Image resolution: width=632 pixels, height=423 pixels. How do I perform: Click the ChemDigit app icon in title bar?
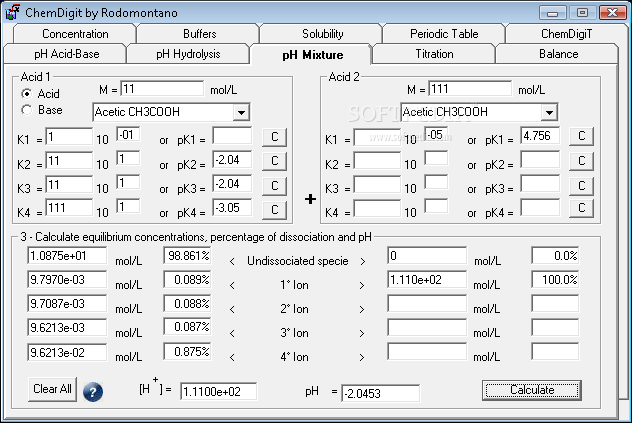coord(12,13)
